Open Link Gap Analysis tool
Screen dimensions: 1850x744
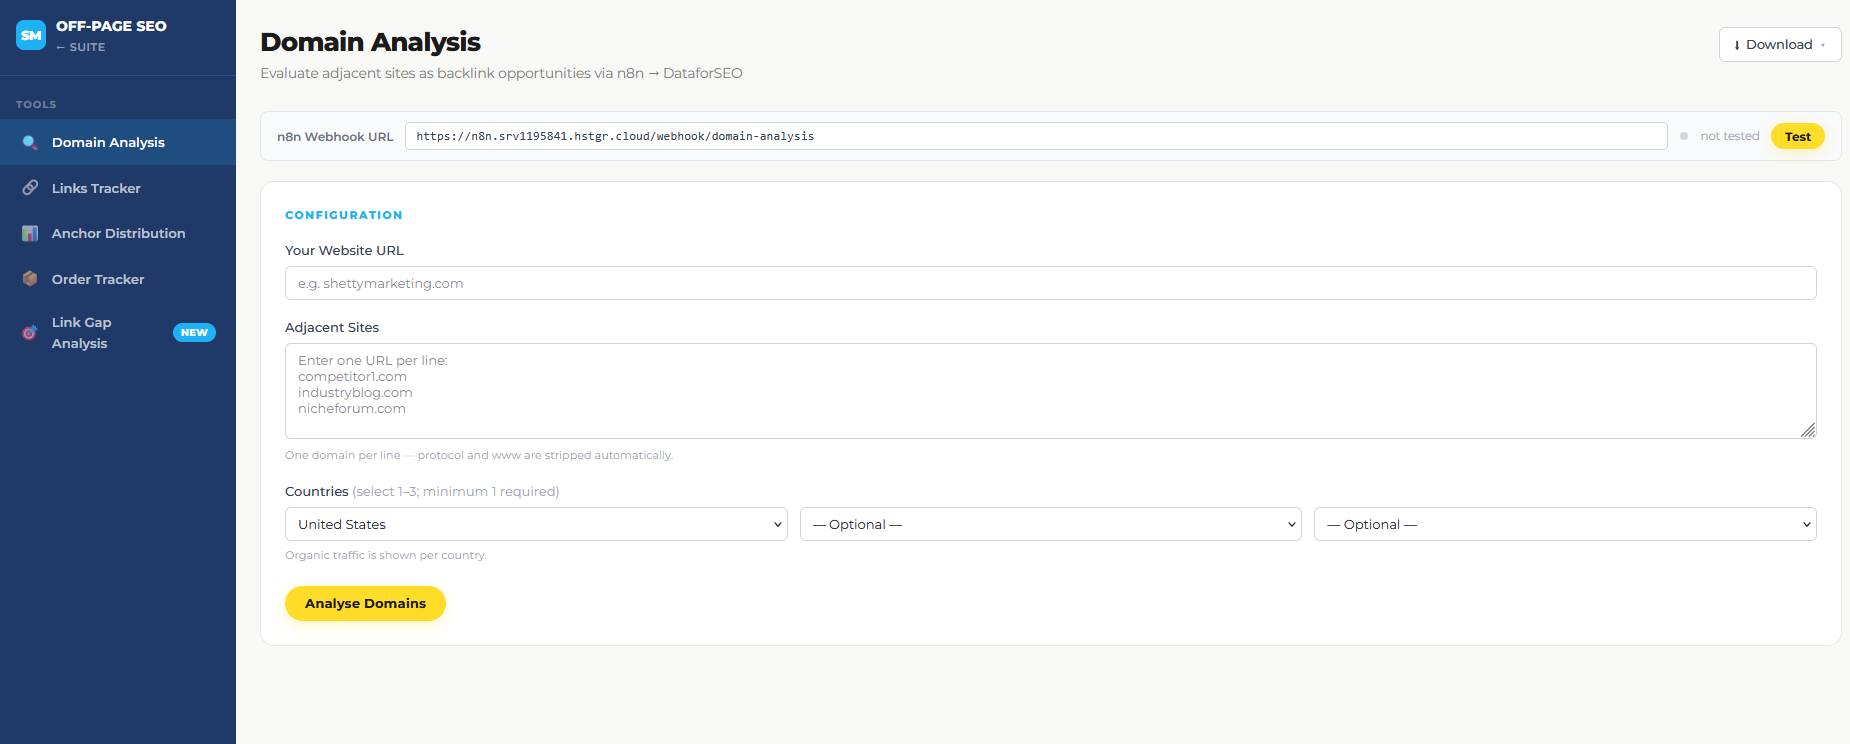click(x=118, y=333)
